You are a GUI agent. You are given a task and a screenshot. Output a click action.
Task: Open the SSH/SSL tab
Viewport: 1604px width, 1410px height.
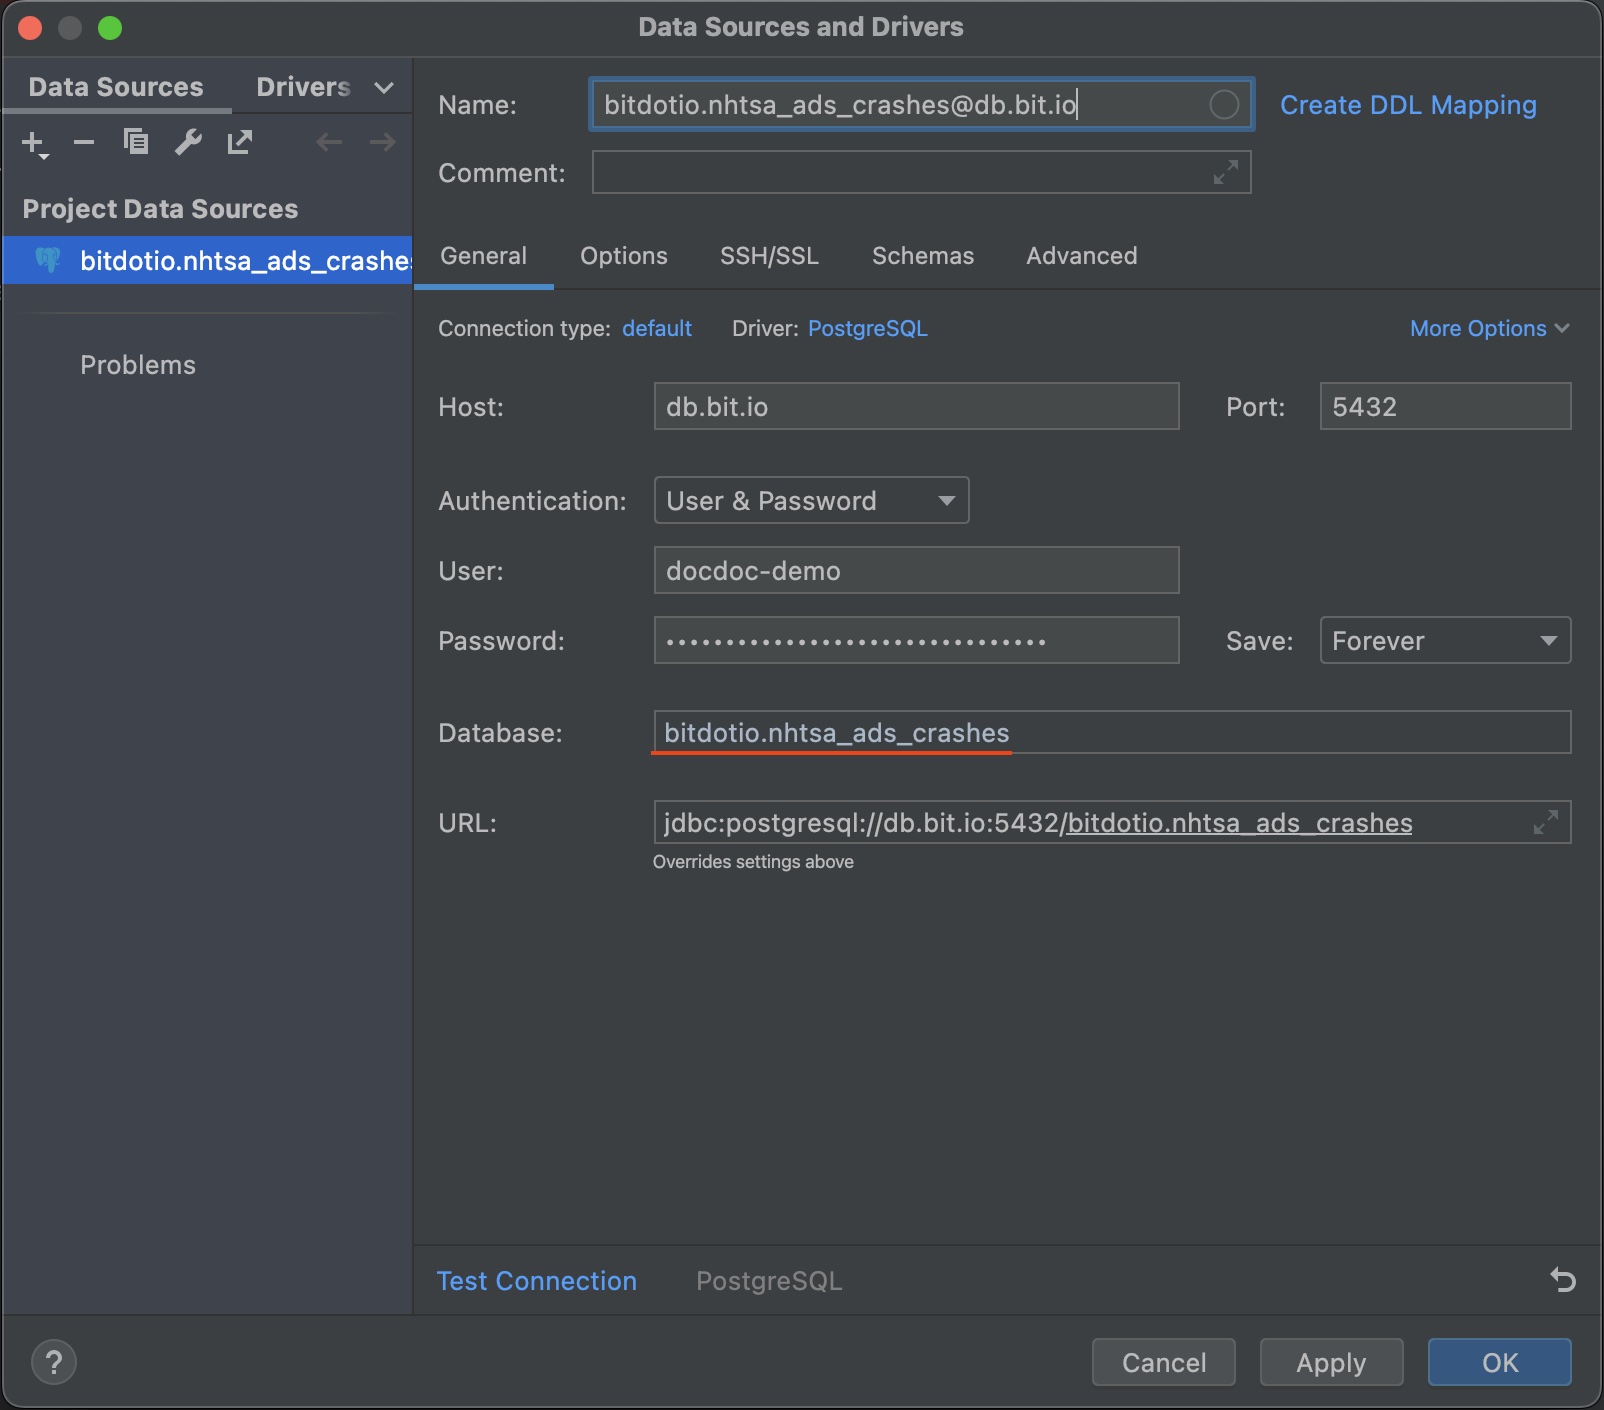coord(769,256)
